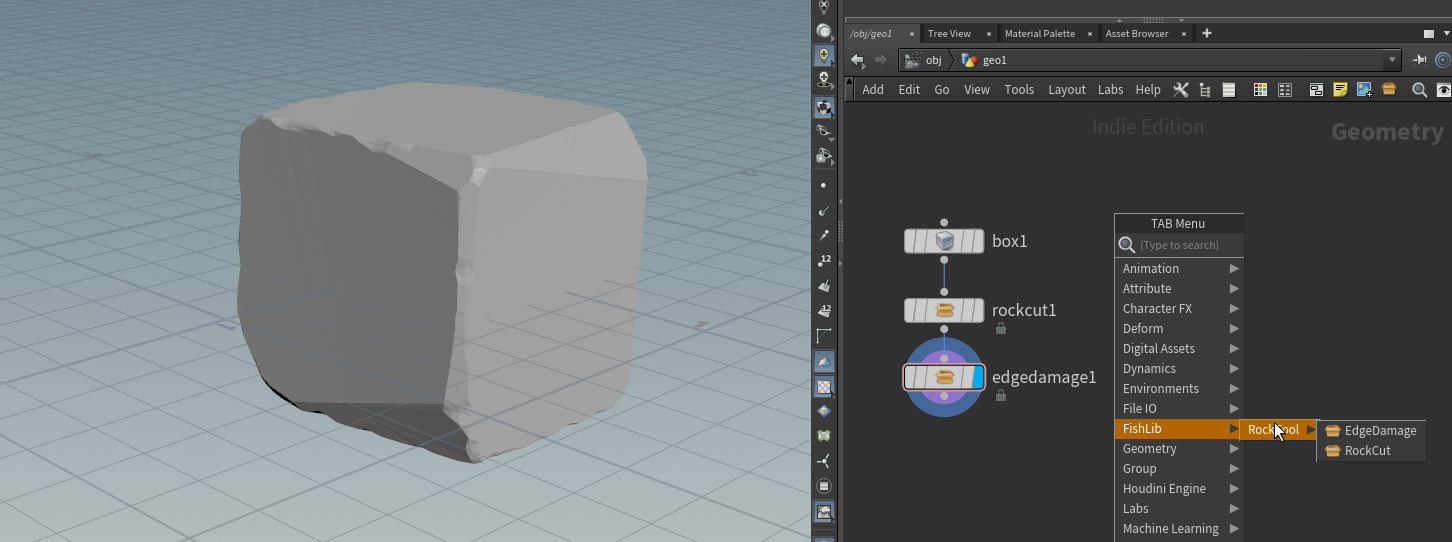Open the path history dropdown arrow
Image resolution: width=1452 pixels, height=542 pixels.
[1392, 60]
